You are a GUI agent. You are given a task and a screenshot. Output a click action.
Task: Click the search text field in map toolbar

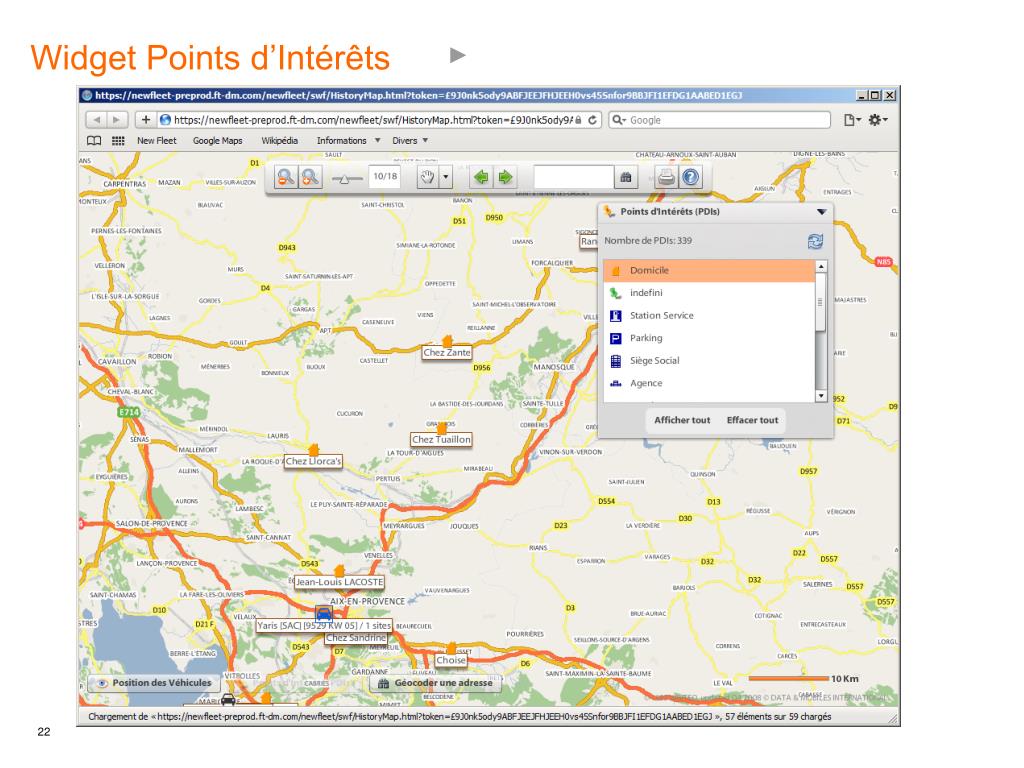click(574, 177)
